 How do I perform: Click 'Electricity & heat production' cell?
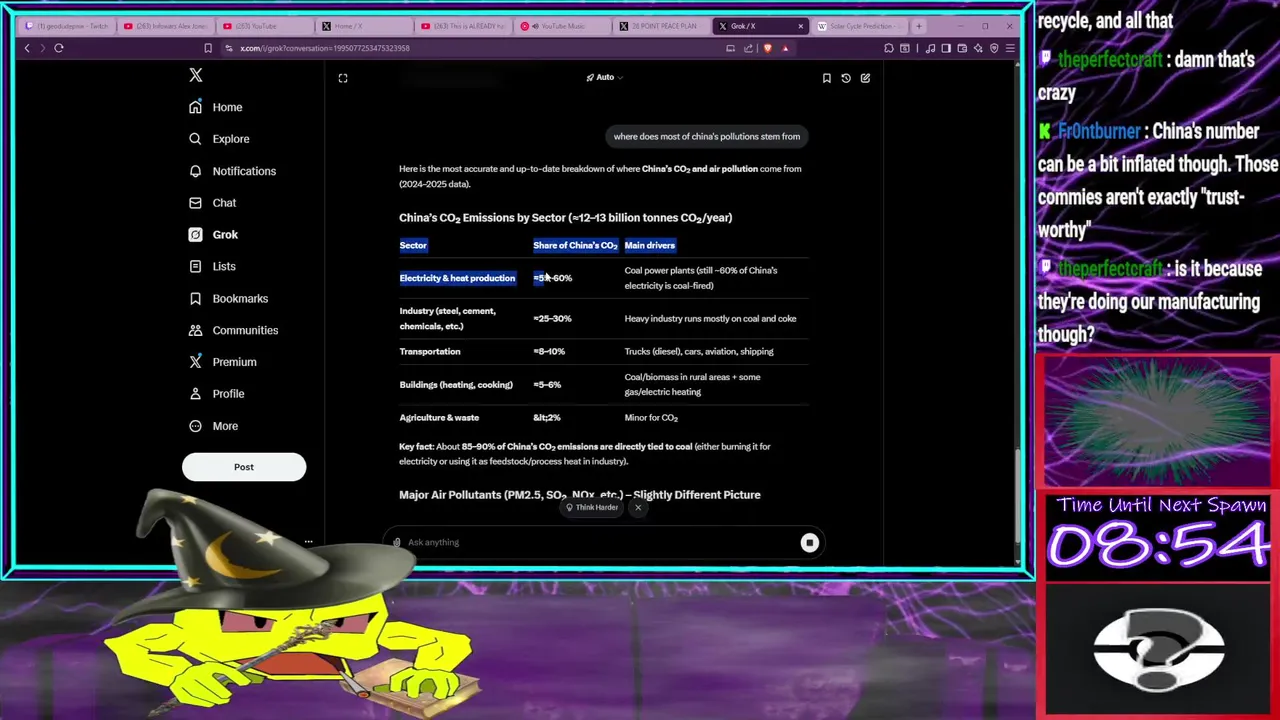(457, 278)
